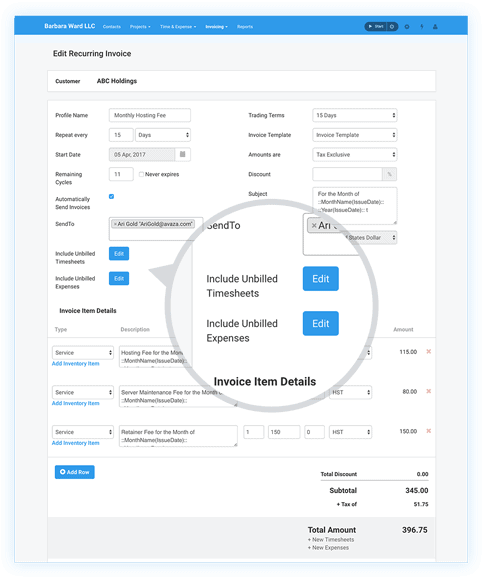Open the Invoicing menu
The height and width of the screenshot is (578, 483).
(x=216, y=27)
